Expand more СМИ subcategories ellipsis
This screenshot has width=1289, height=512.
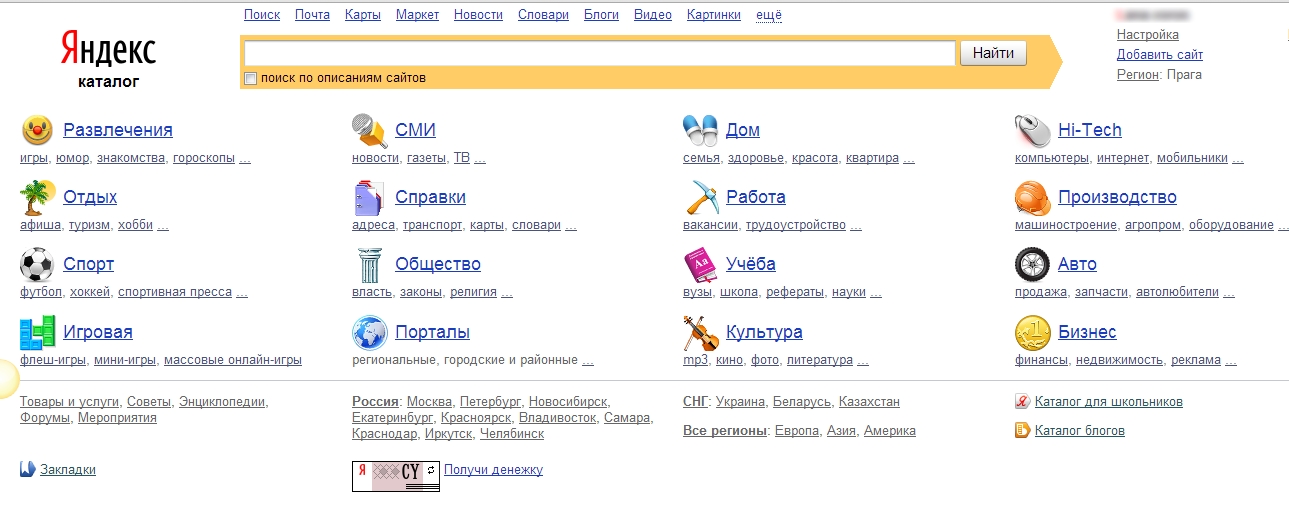(480, 158)
